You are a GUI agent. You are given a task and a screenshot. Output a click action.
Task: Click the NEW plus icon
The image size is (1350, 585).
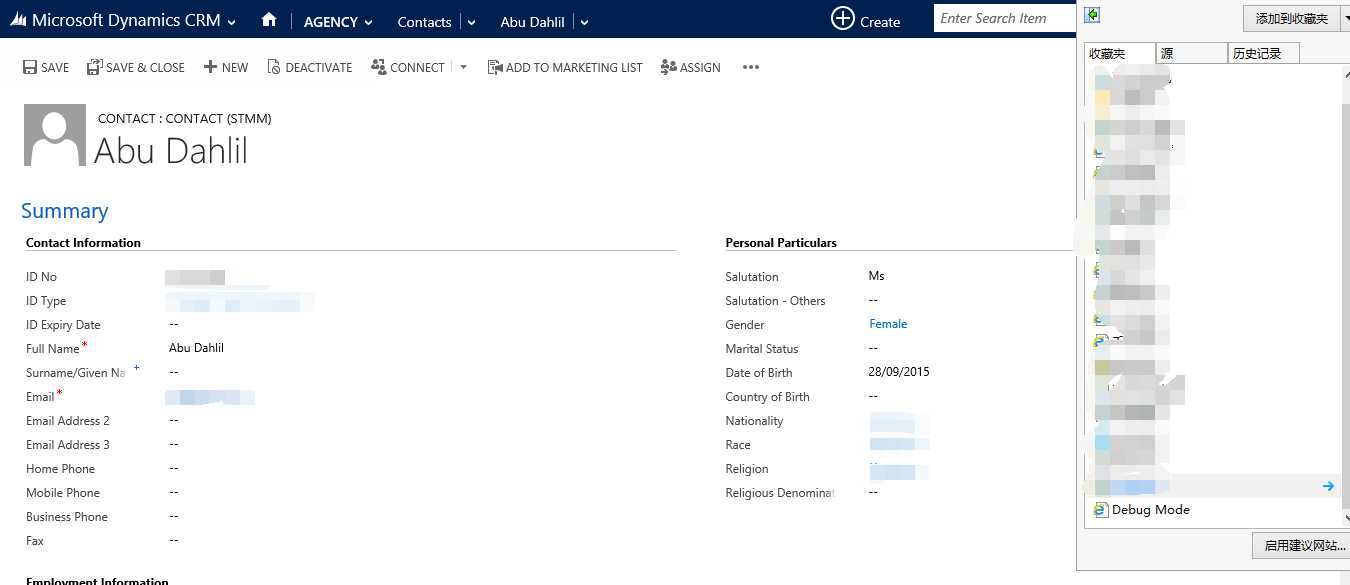(x=210, y=67)
